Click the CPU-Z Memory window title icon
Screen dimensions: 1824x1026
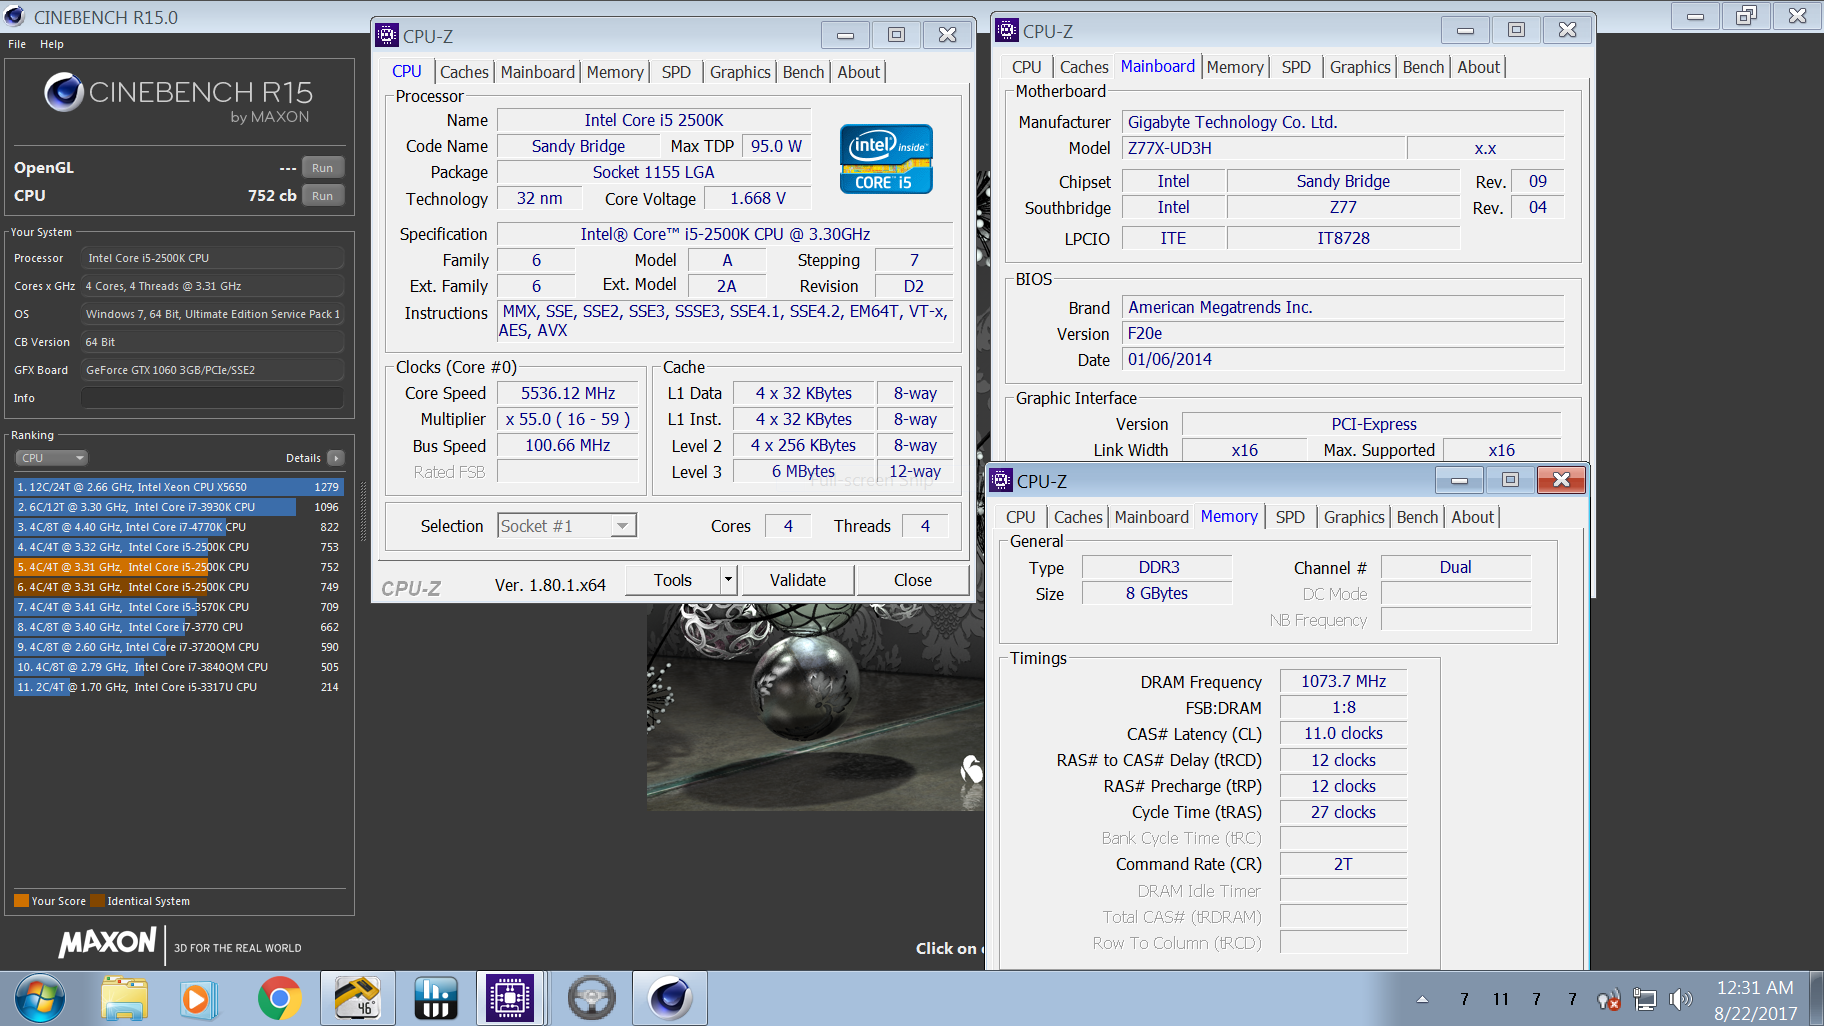pos(1001,480)
